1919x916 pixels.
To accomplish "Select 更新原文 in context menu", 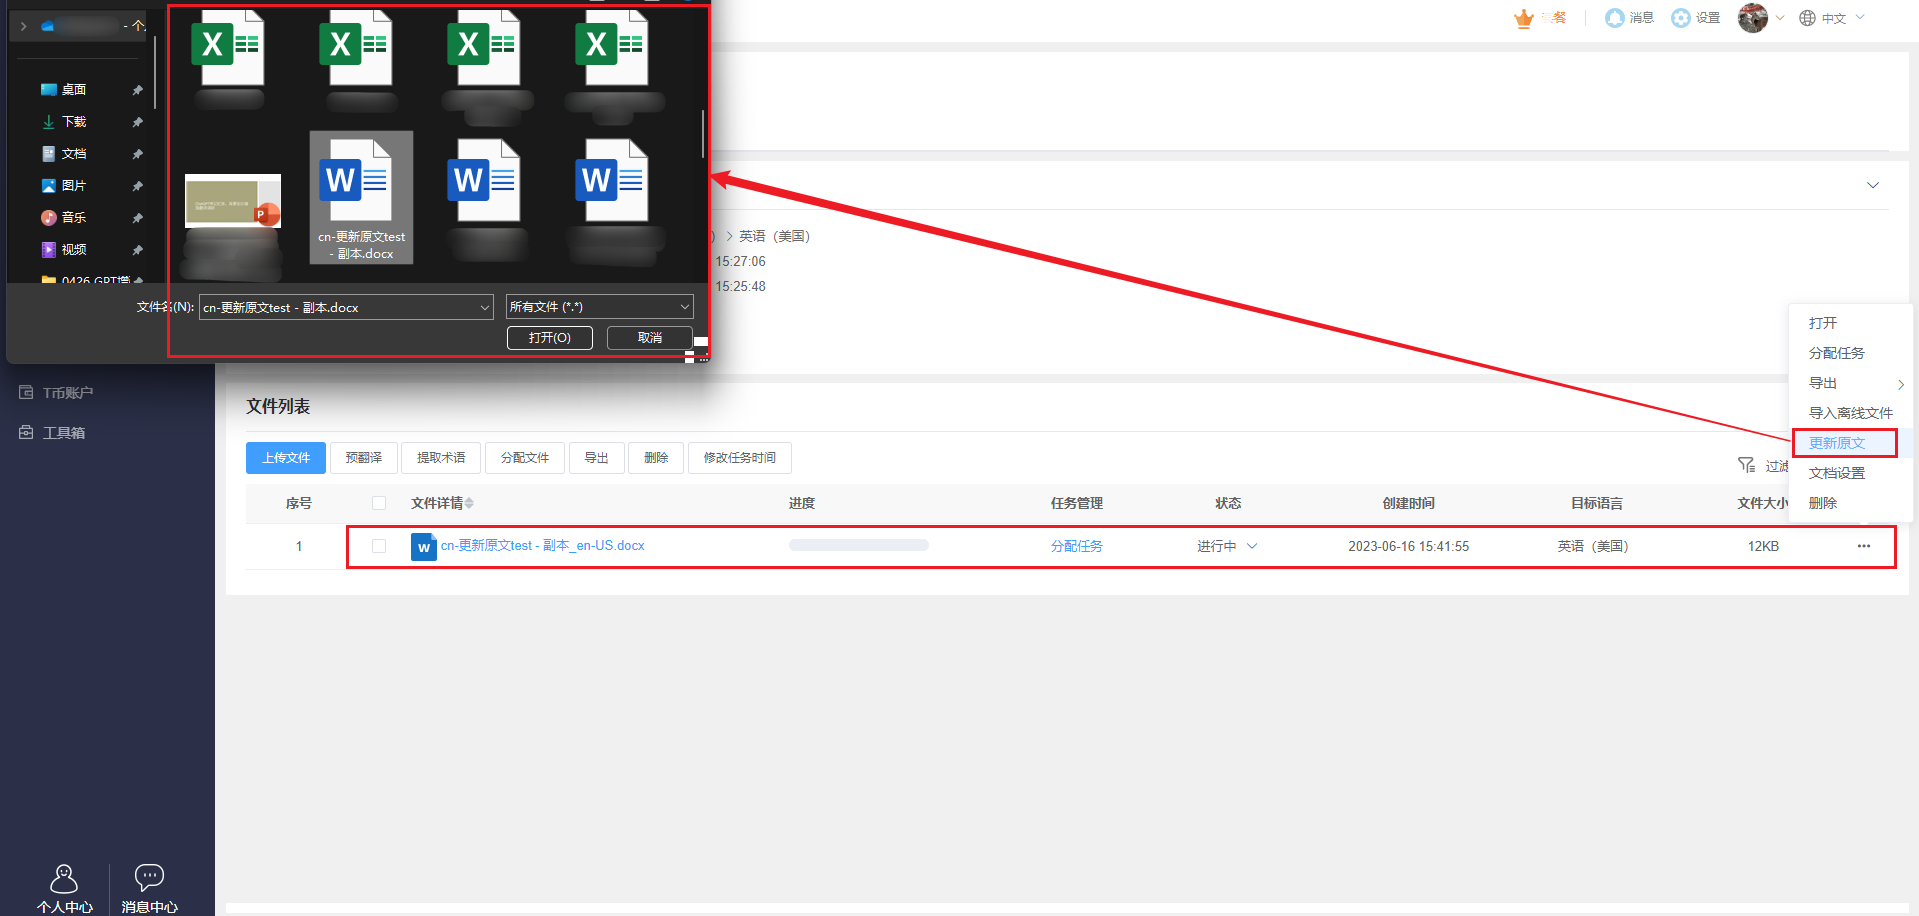I will [1837, 443].
